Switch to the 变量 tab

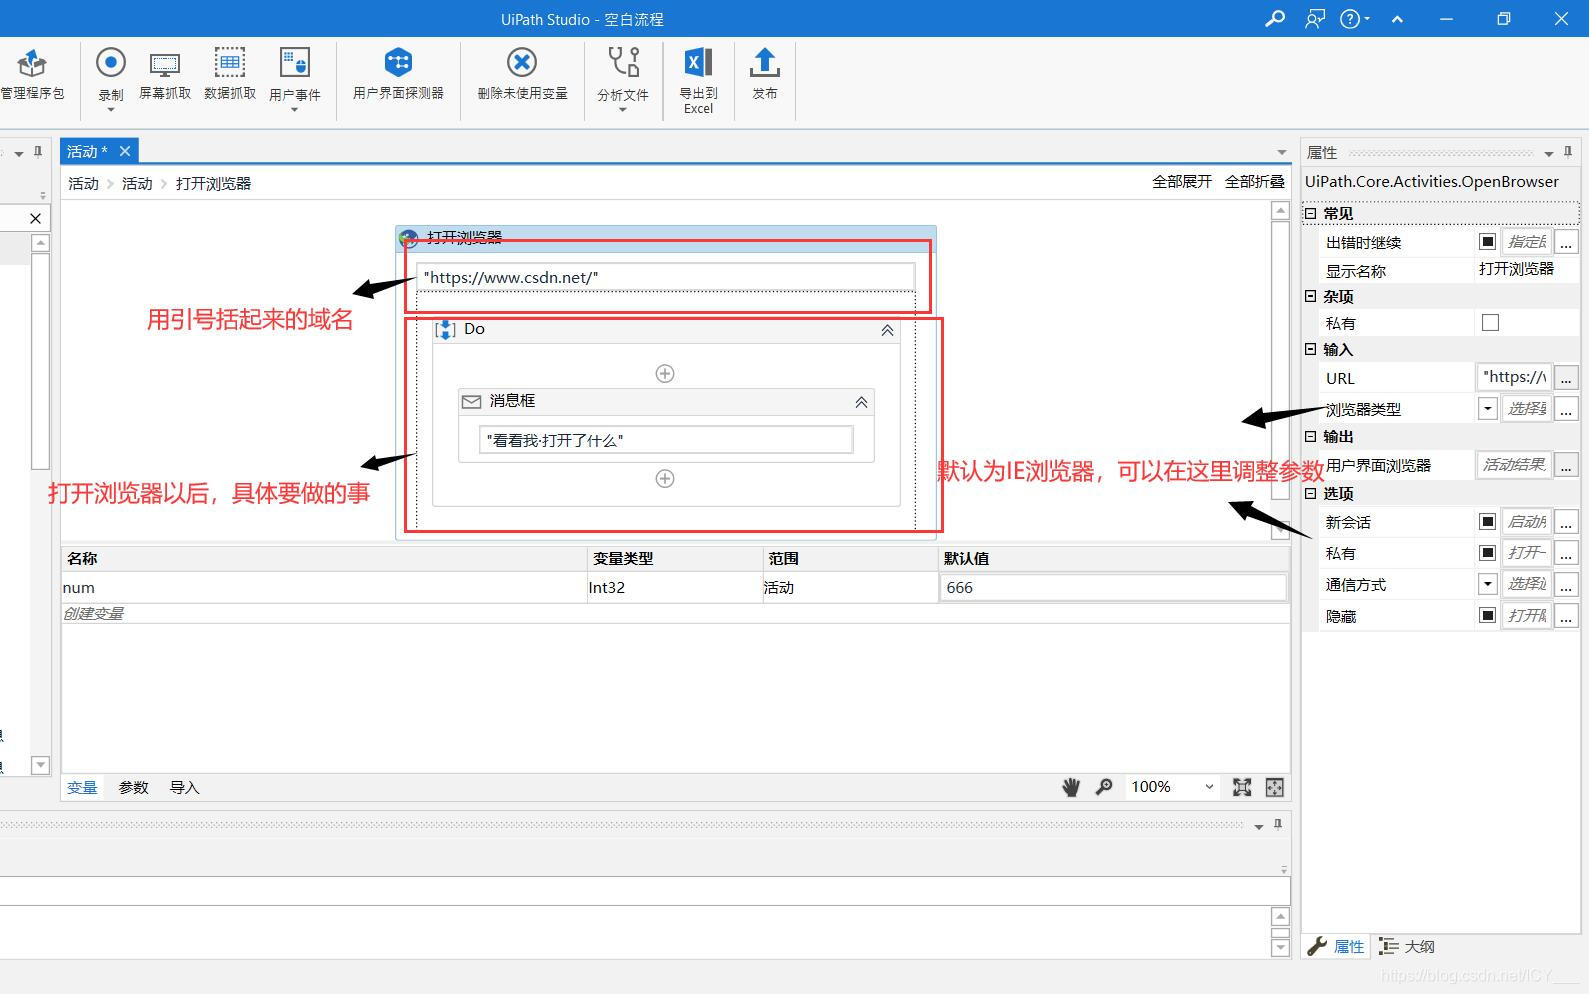coord(82,787)
